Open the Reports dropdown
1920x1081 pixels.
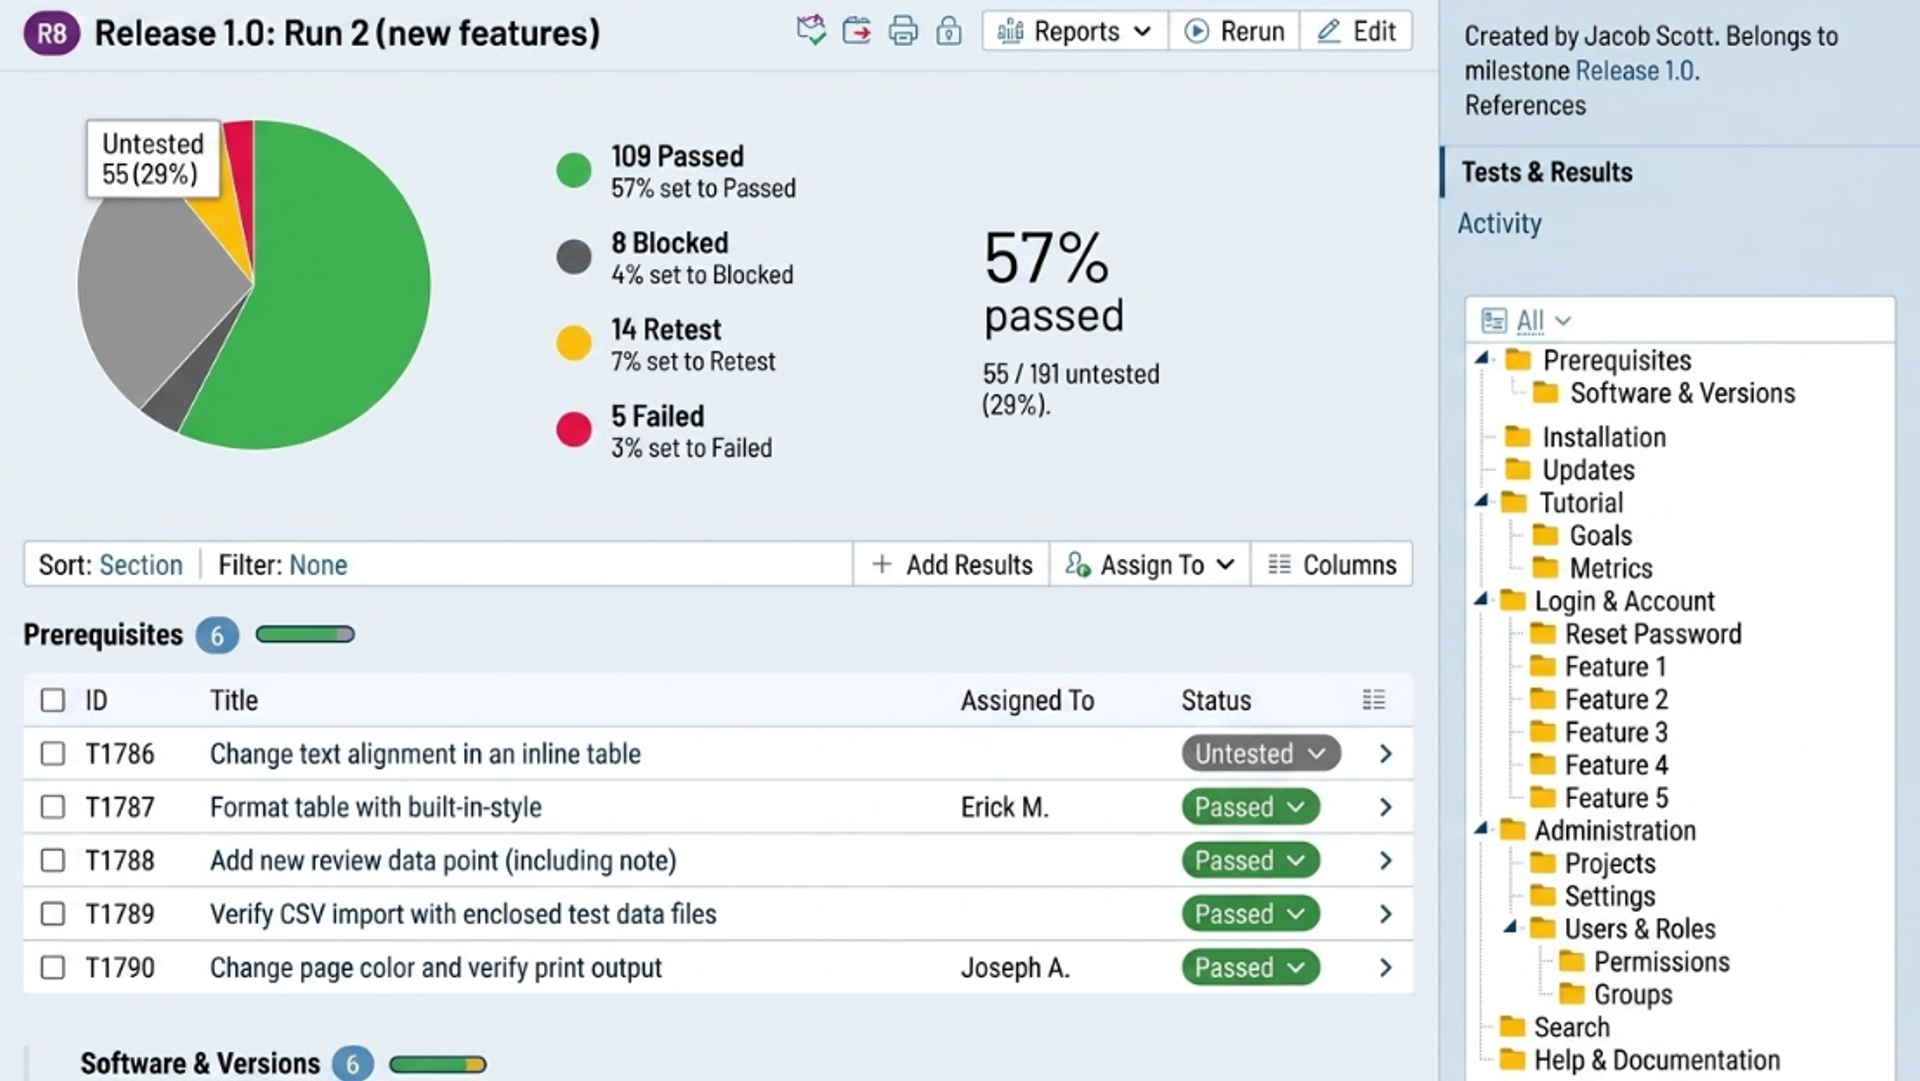pos(1075,31)
